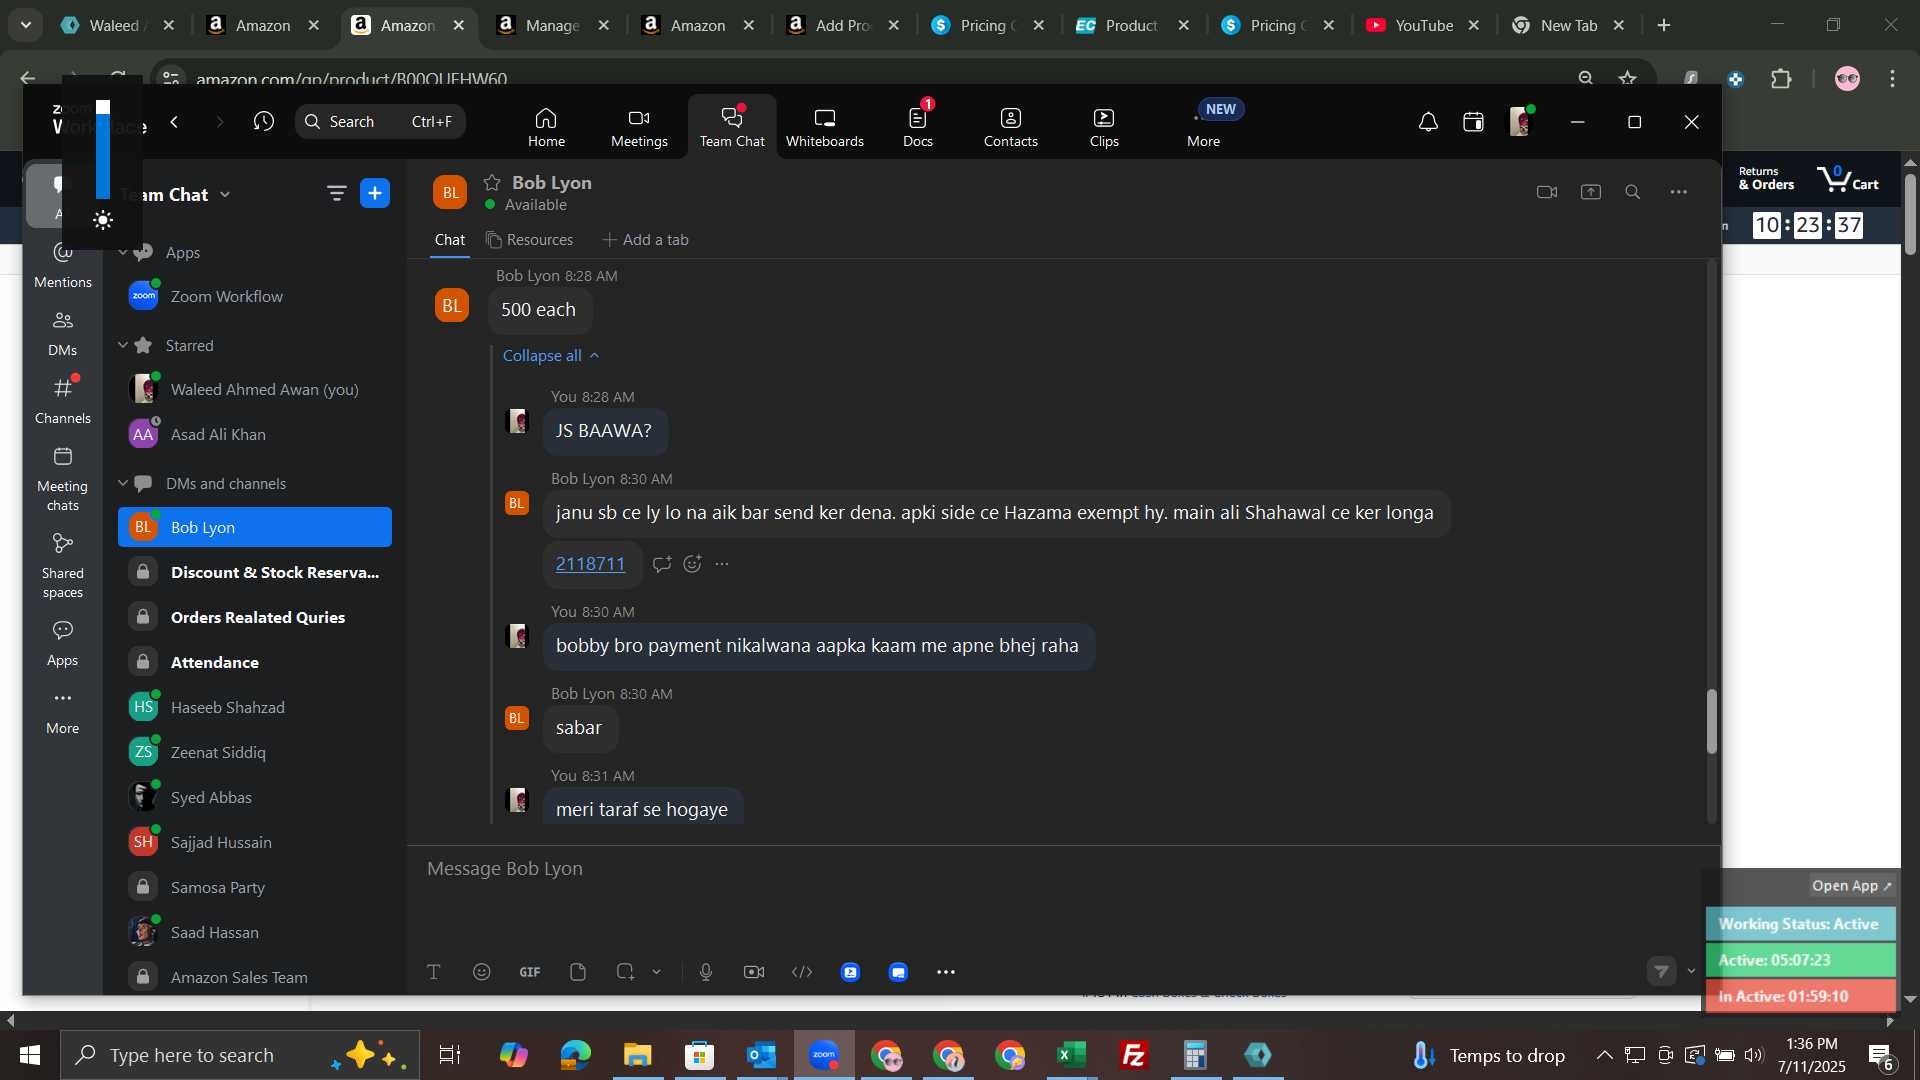The image size is (1920, 1080).
Task: Open Zoom Workflow app chat
Action: coord(255,296)
